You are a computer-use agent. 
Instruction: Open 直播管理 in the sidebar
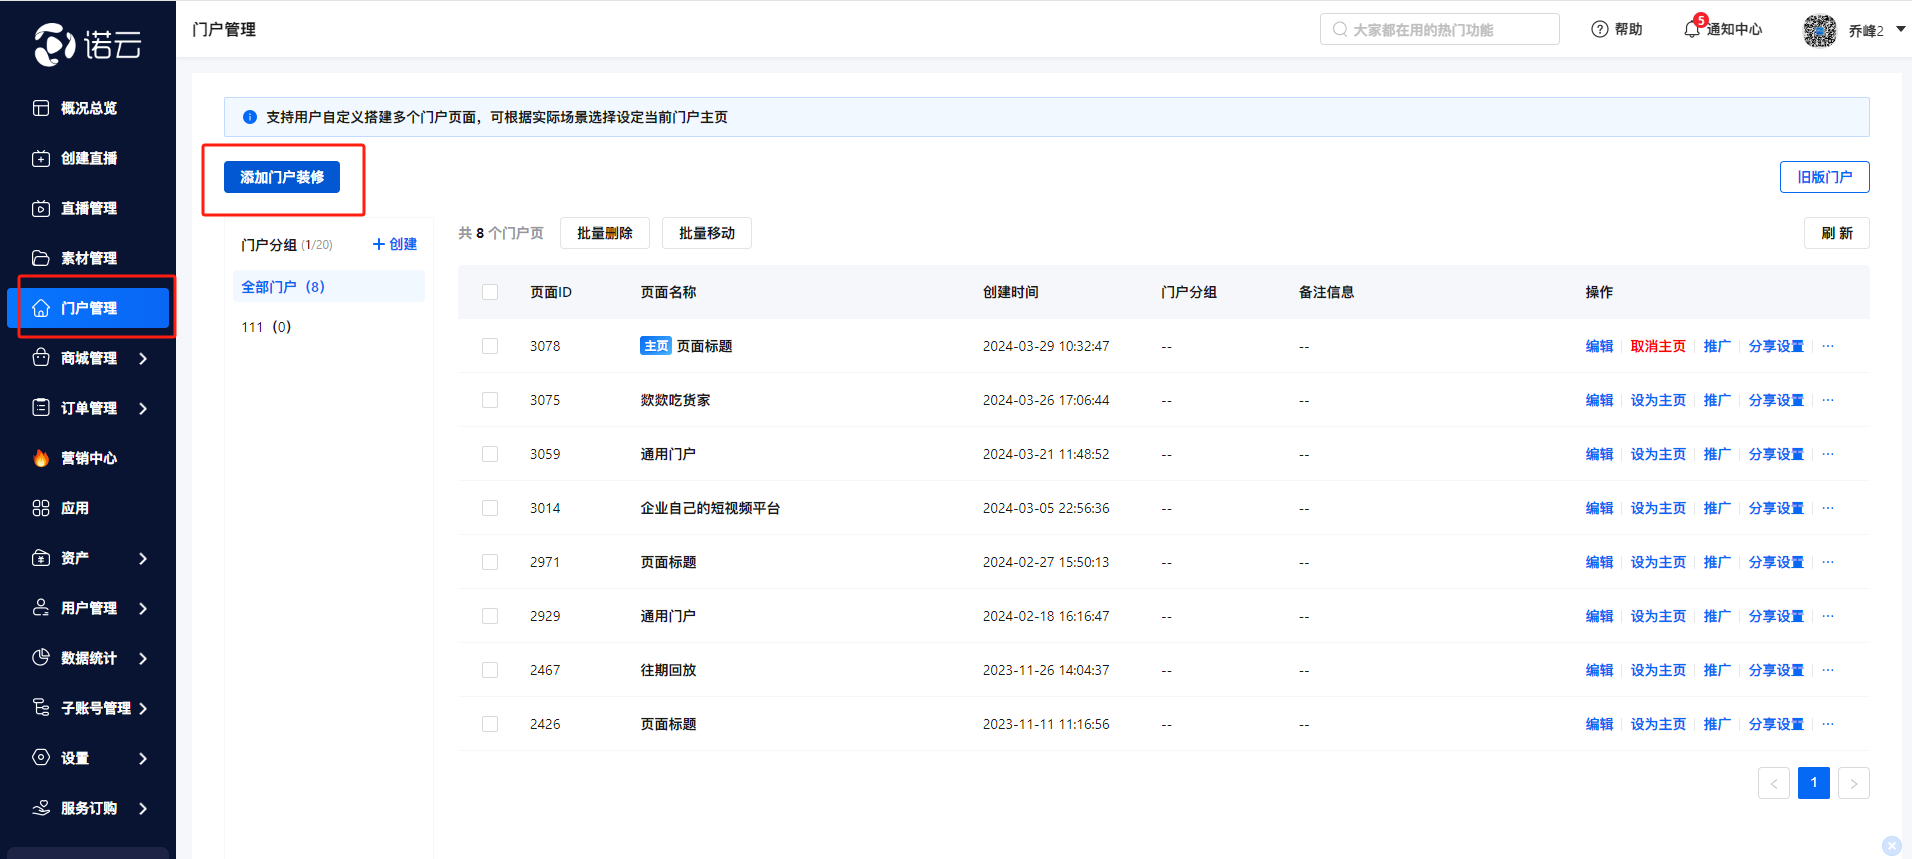point(88,208)
